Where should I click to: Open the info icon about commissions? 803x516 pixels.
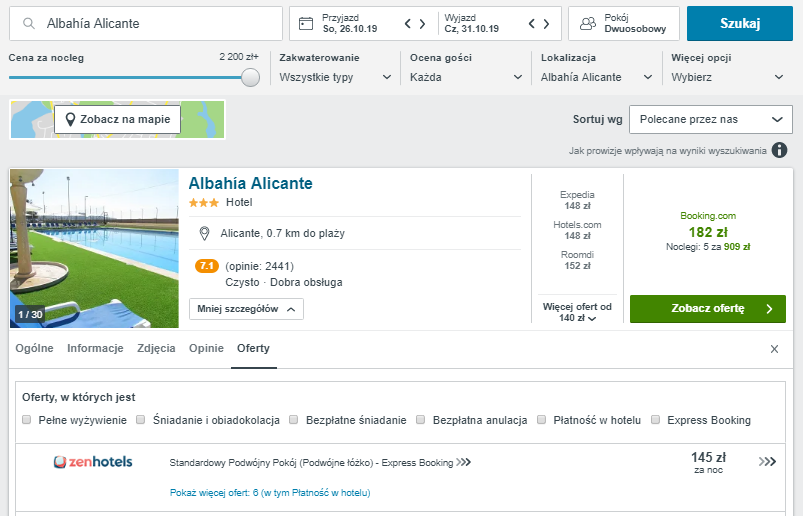pos(779,150)
